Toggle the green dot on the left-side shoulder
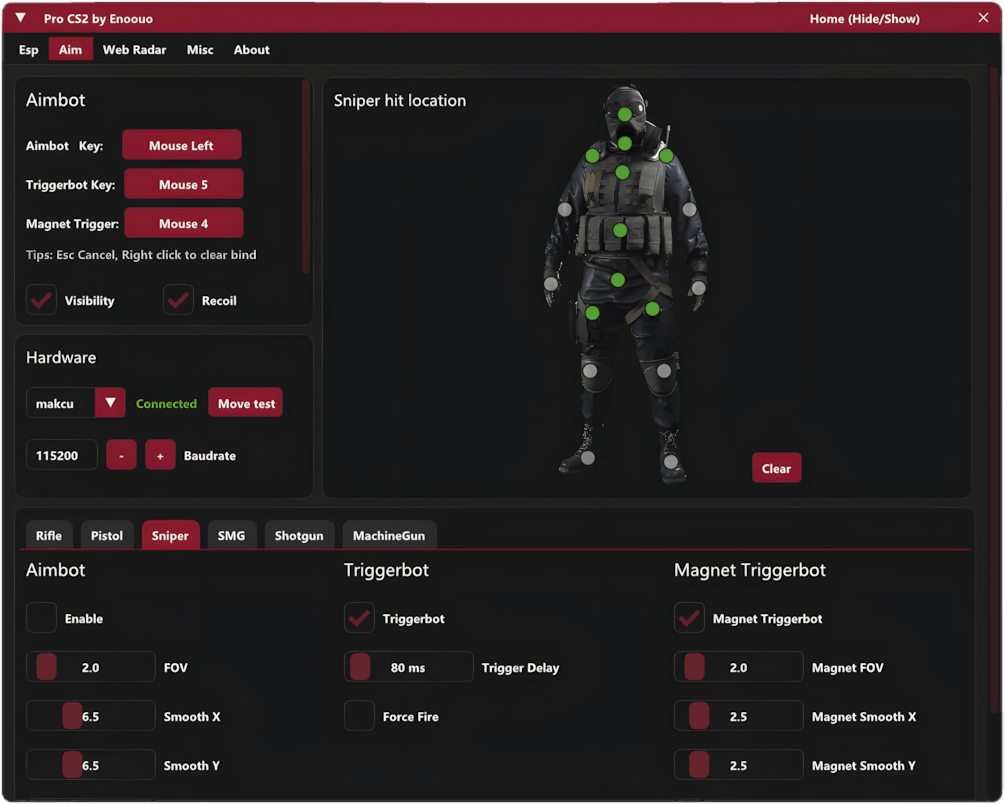1005x804 pixels. pyautogui.click(x=593, y=155)
